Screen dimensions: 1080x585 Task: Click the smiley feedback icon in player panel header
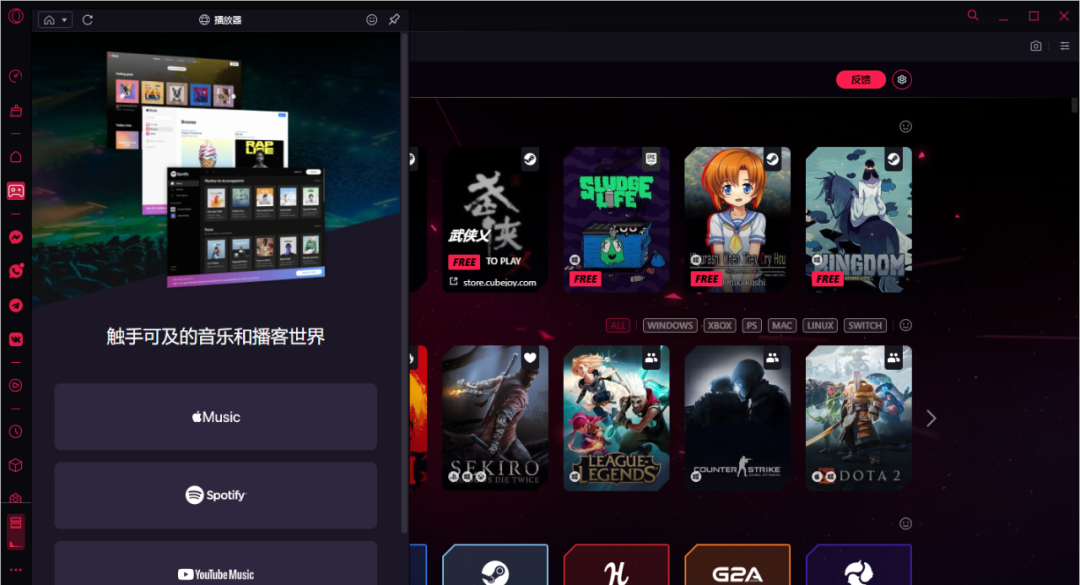[x=372, y=19]
